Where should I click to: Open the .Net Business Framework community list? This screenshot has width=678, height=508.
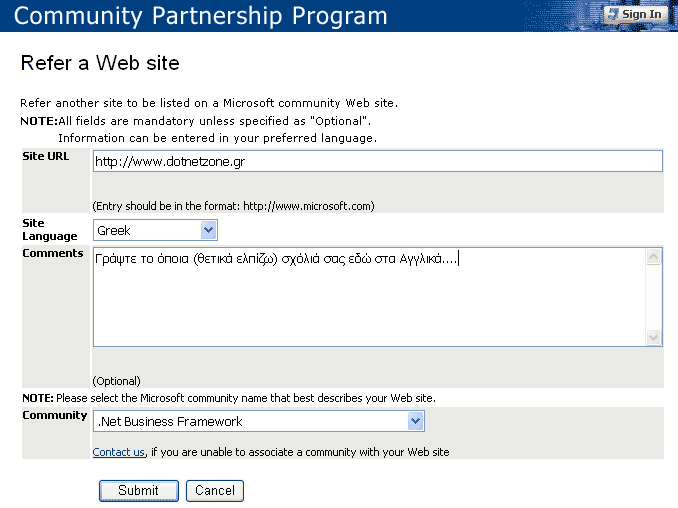point(250,421)
